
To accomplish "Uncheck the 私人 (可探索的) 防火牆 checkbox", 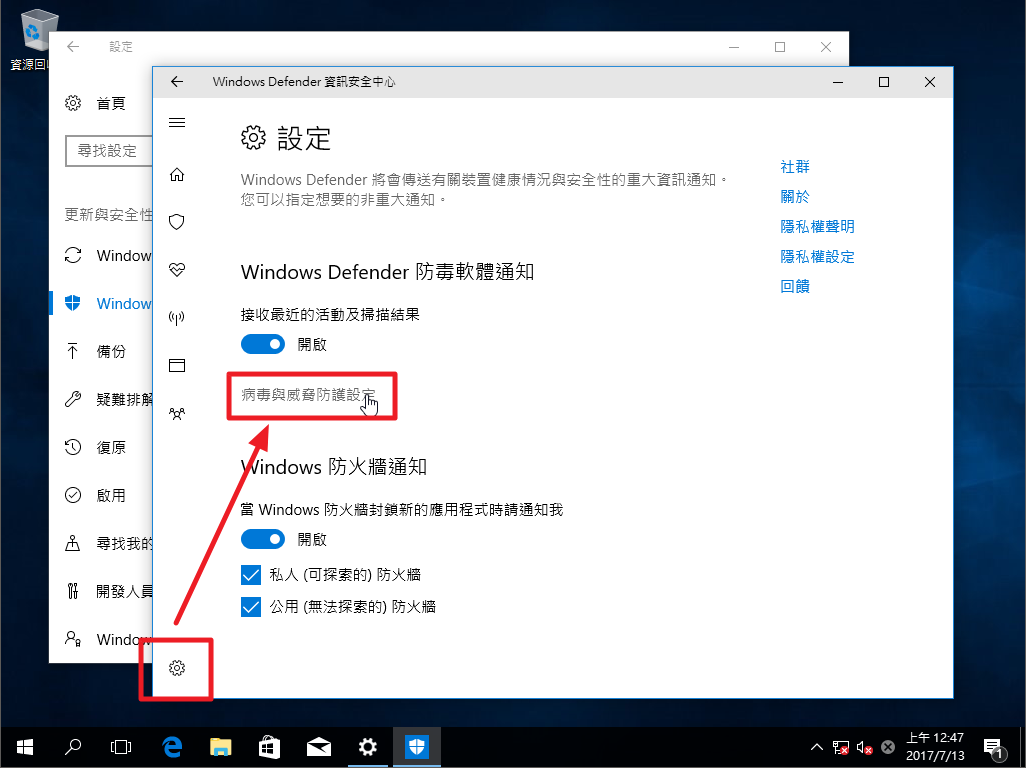I will (251, 575).
